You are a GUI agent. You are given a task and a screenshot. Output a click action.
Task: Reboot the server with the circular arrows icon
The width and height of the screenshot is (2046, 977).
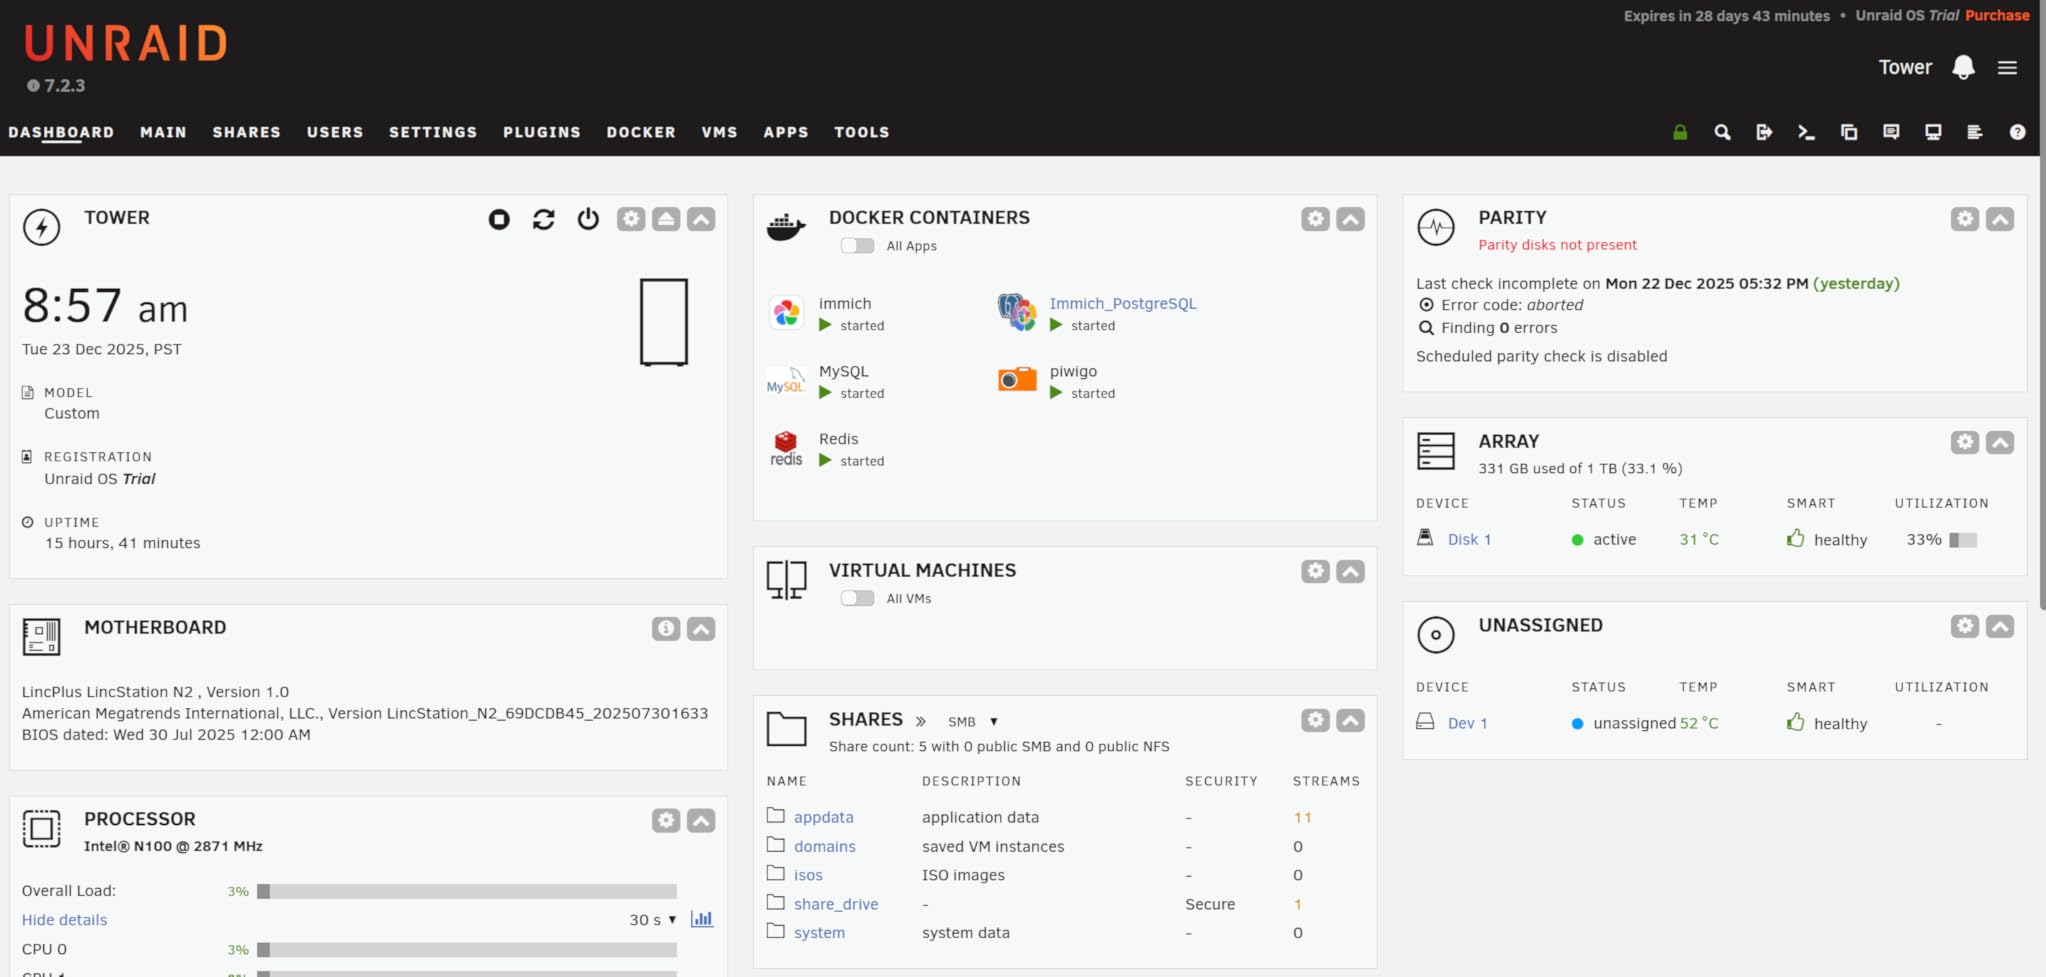point(544,219)
